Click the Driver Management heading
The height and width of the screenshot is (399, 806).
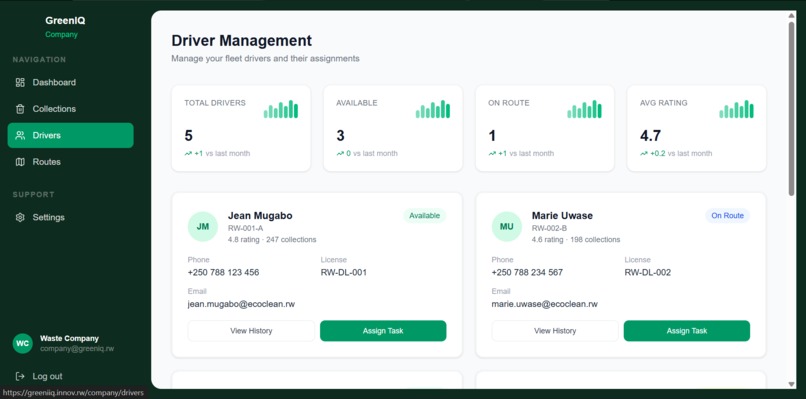[x=242, y=41]
